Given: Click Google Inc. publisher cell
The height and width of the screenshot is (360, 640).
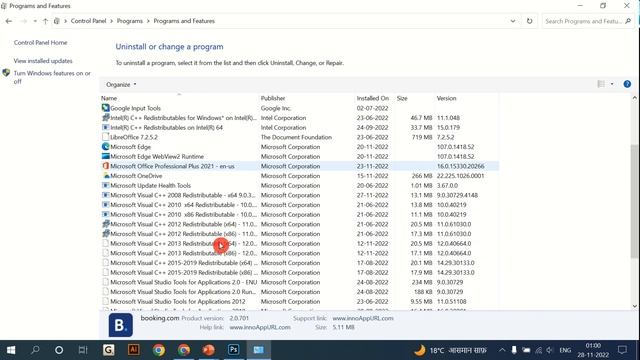Looking at the screenshot, I should [x=276, y=108].
